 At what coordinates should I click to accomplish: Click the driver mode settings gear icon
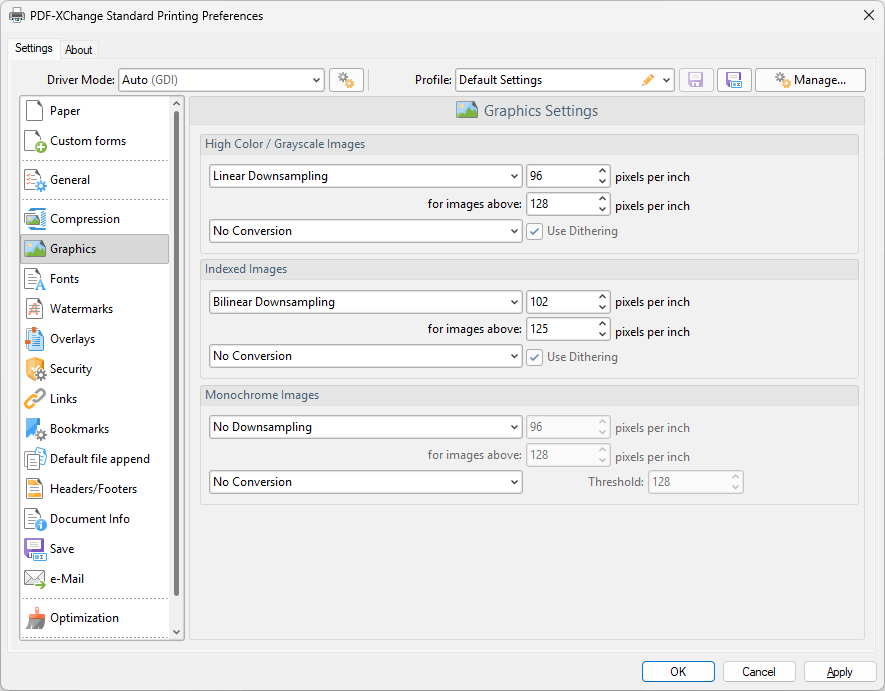click(x=346, y=80)
